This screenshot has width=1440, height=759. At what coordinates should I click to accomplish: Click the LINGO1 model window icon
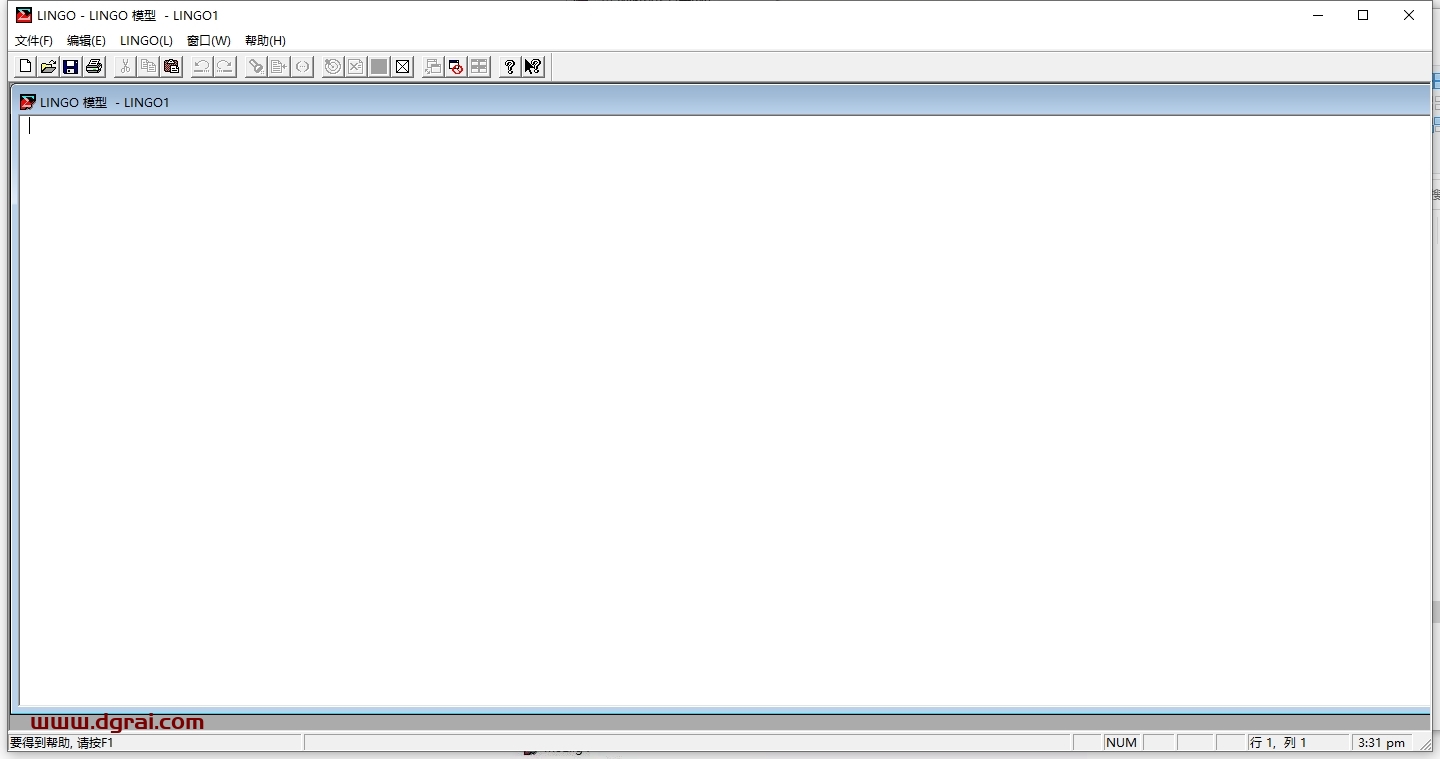[28, 102]
